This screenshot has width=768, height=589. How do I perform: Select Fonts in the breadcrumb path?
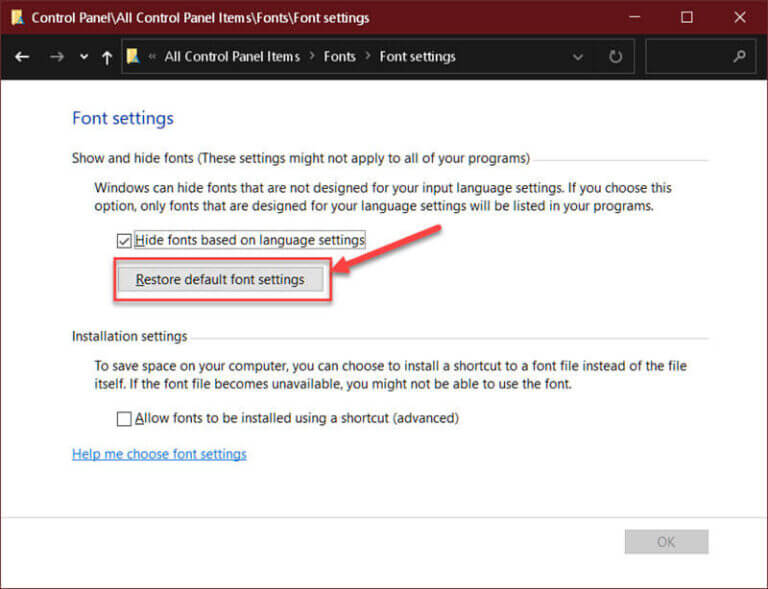tap(339, 57)
